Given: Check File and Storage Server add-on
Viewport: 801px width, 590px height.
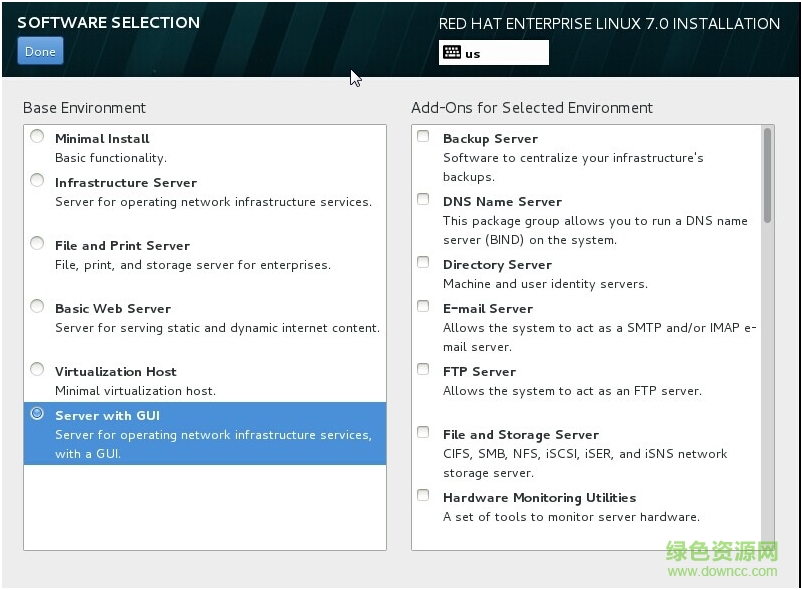Looking at the screenshot, I should [424, 433].
